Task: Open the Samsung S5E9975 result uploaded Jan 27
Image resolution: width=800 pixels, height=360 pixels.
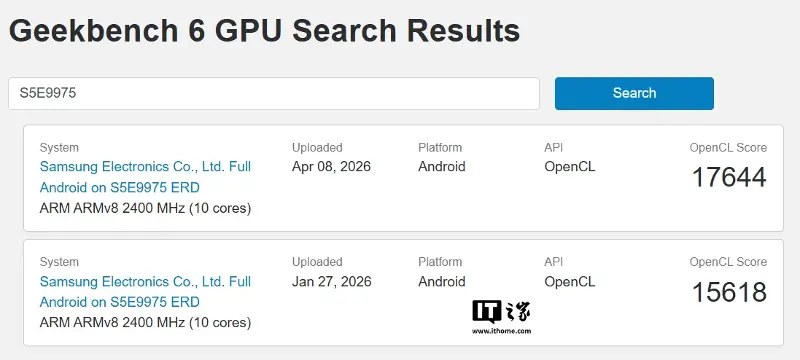Action: [145, 292]
